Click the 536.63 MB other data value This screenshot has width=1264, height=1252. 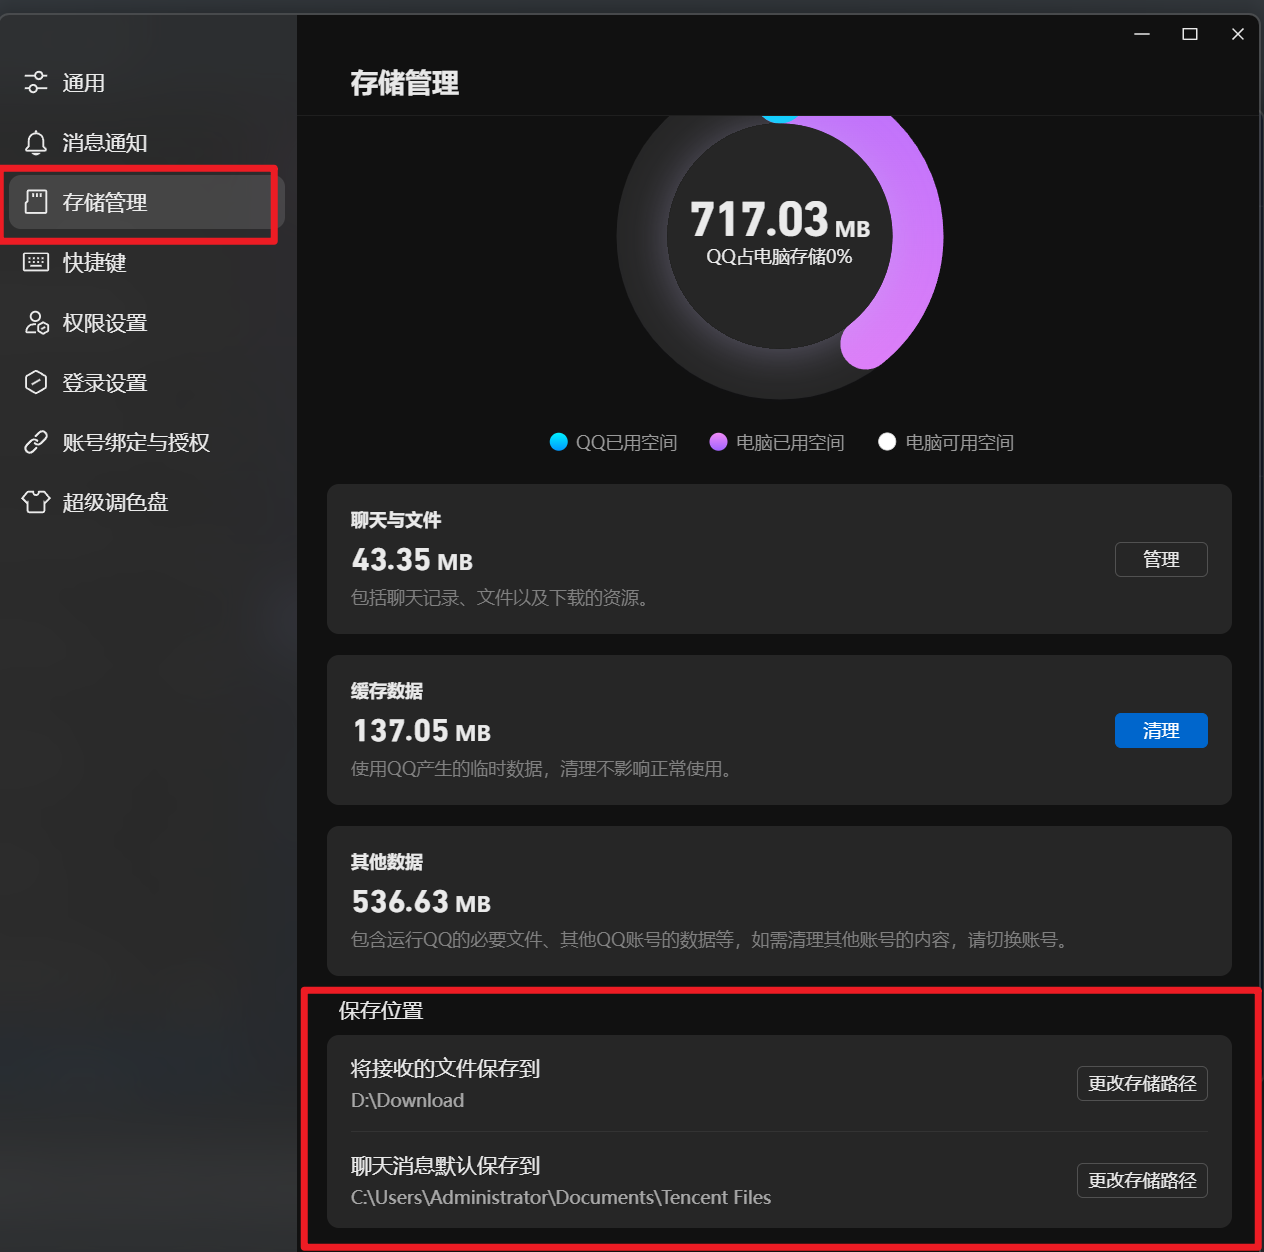tap(422, 902)
